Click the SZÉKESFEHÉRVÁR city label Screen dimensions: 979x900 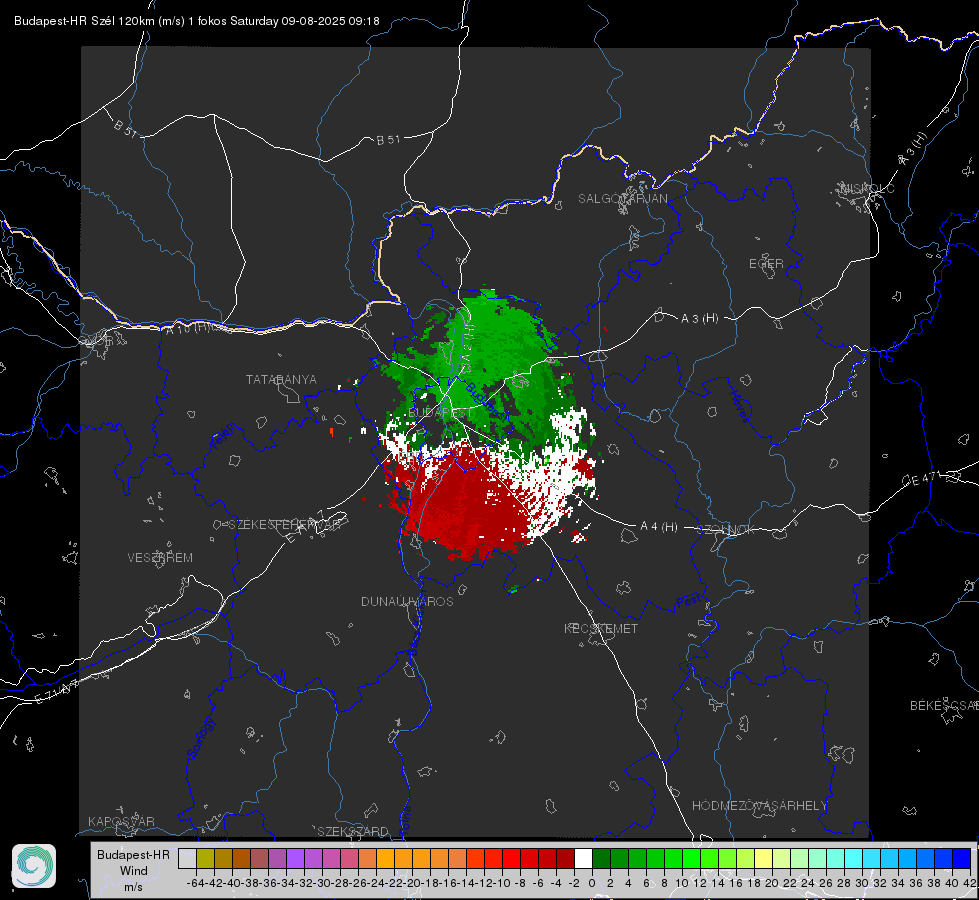(284, 525)
